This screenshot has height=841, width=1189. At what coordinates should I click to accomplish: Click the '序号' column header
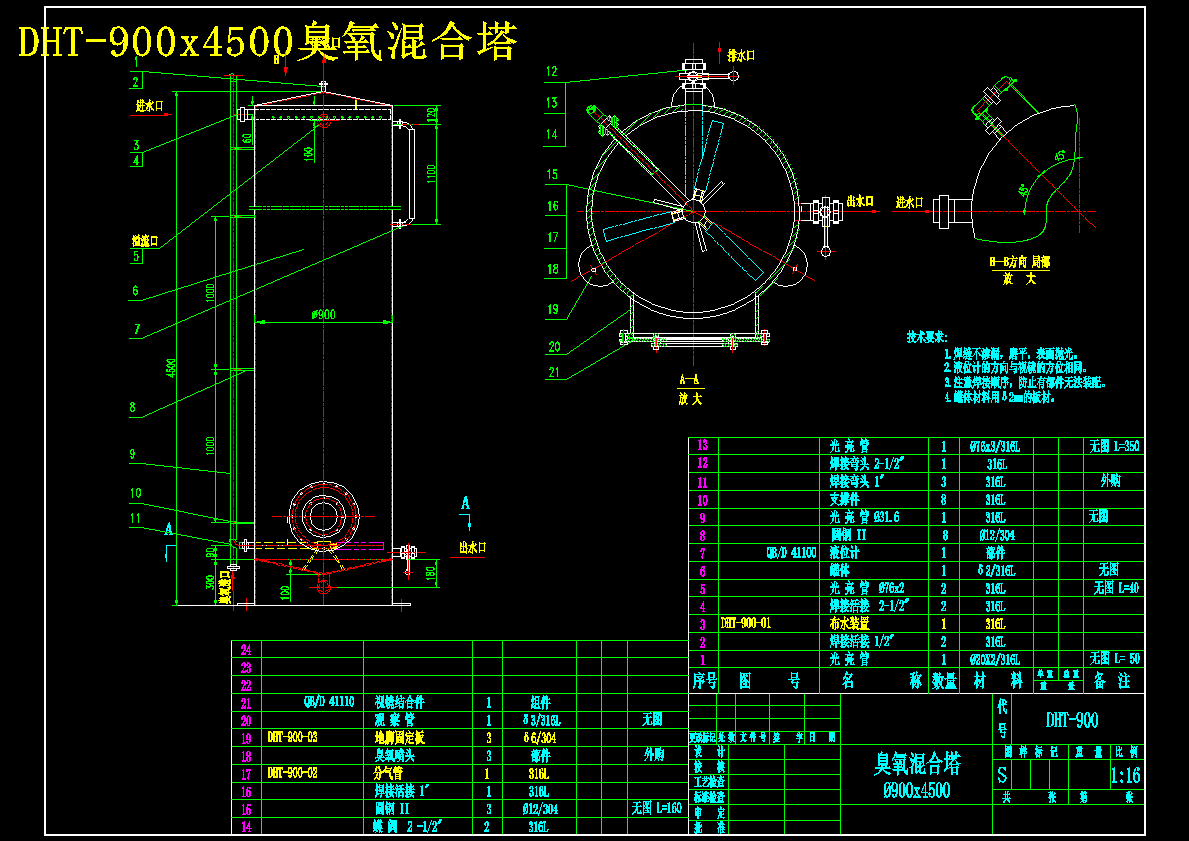[705, 682]
